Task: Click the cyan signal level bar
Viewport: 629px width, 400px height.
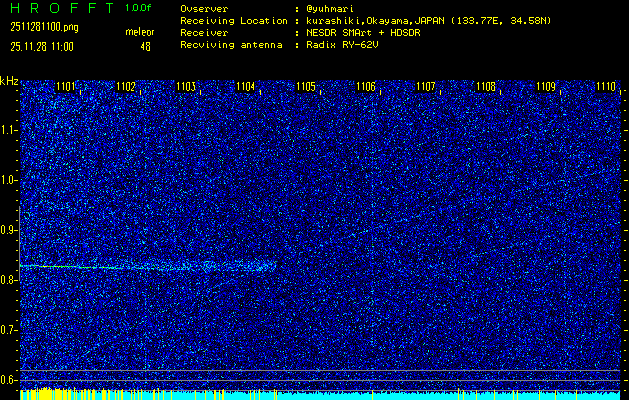Action: (x=320, y=395)
